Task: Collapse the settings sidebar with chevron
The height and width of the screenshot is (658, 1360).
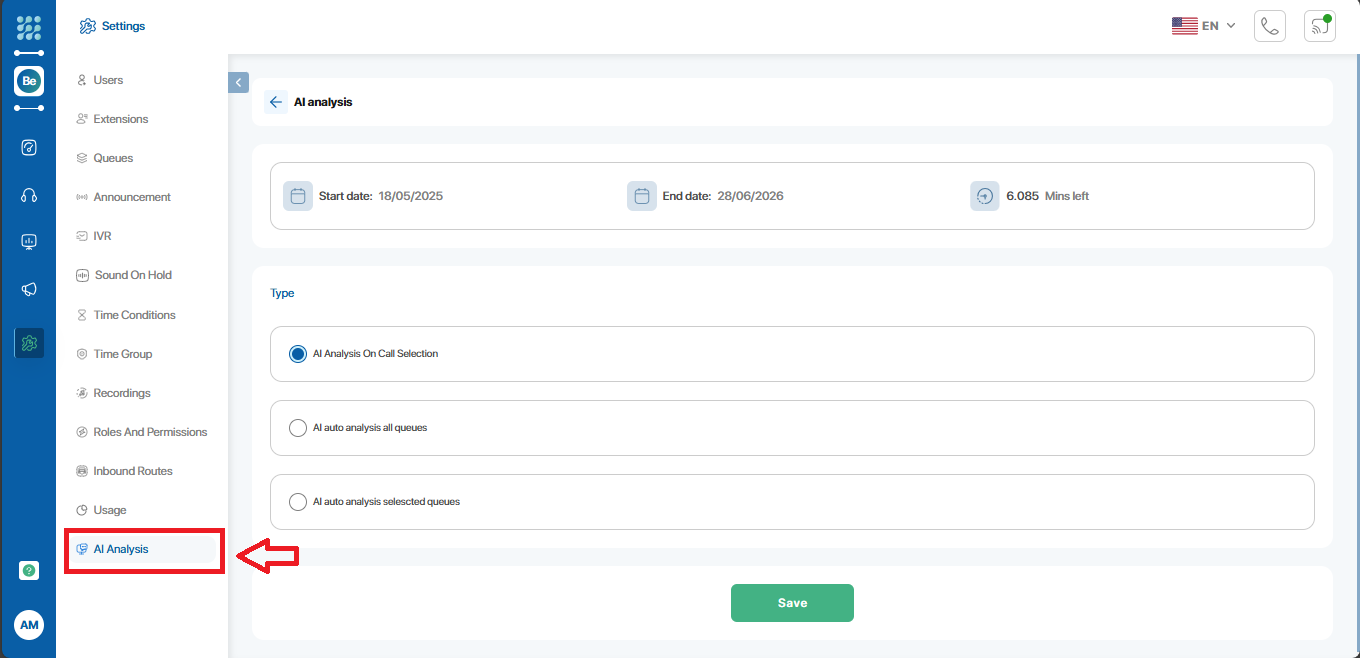Action: [x=238, y=82]
